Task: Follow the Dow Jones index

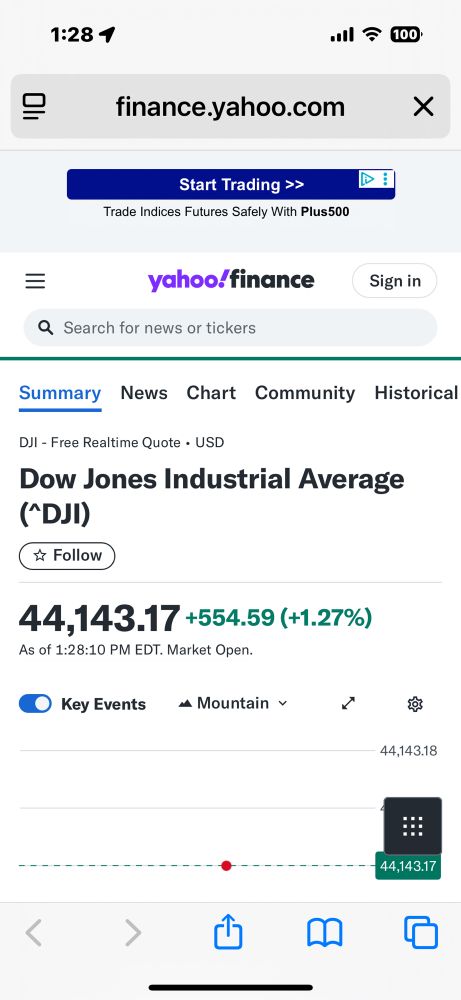Action: click(x=67, y=555)
